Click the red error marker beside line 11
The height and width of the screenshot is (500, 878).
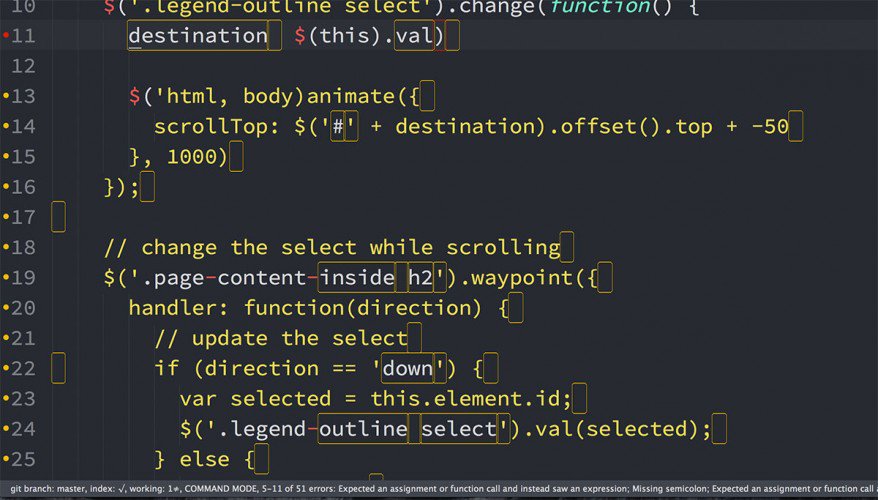click(6, 36)
